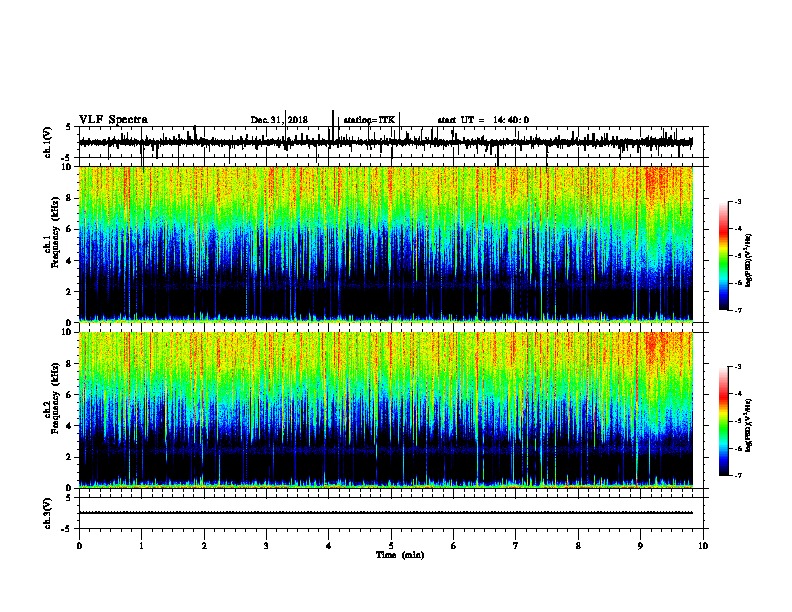
Task: Click the "VLF Spectra" plot title
Action: (113, 120)
